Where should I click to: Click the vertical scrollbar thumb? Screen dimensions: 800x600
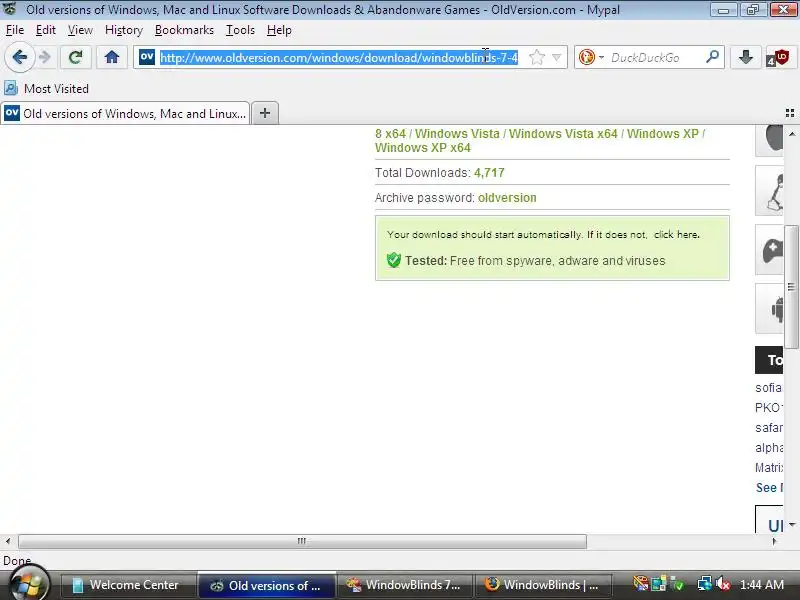coord(791,287)
